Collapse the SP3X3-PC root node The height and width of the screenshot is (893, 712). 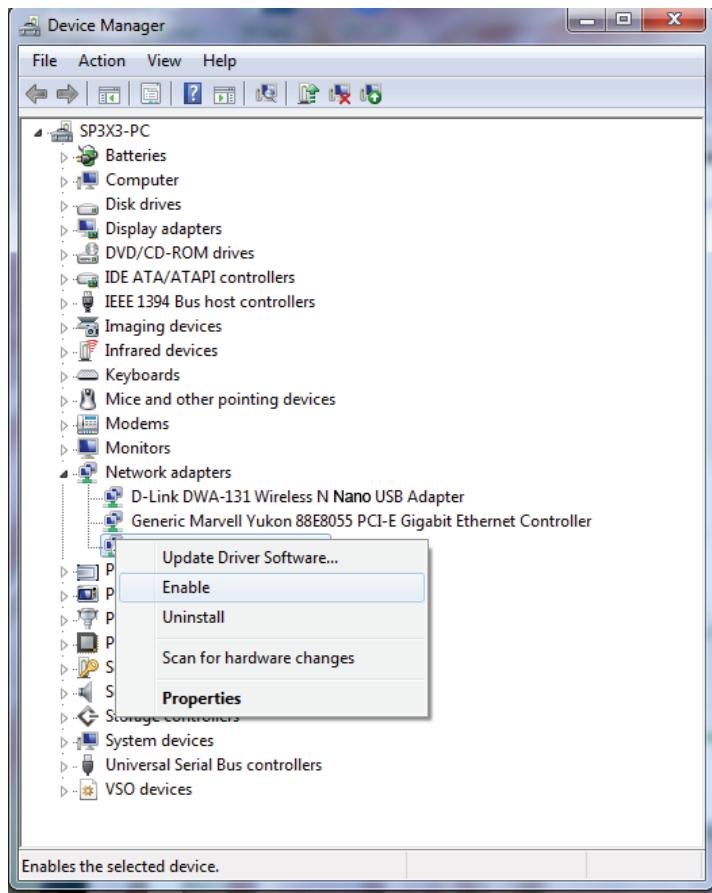[38, 133]
